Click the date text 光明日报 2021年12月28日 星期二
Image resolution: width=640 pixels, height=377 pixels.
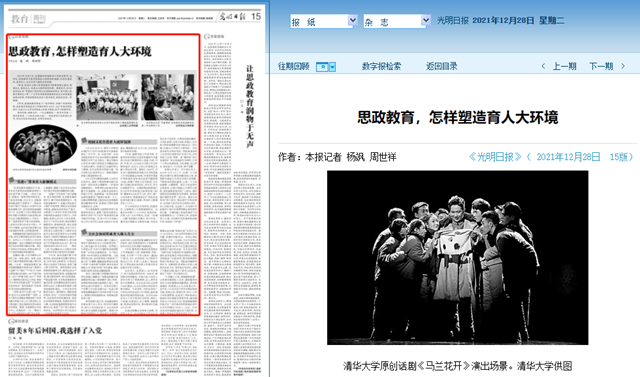[x=500, y=20]
